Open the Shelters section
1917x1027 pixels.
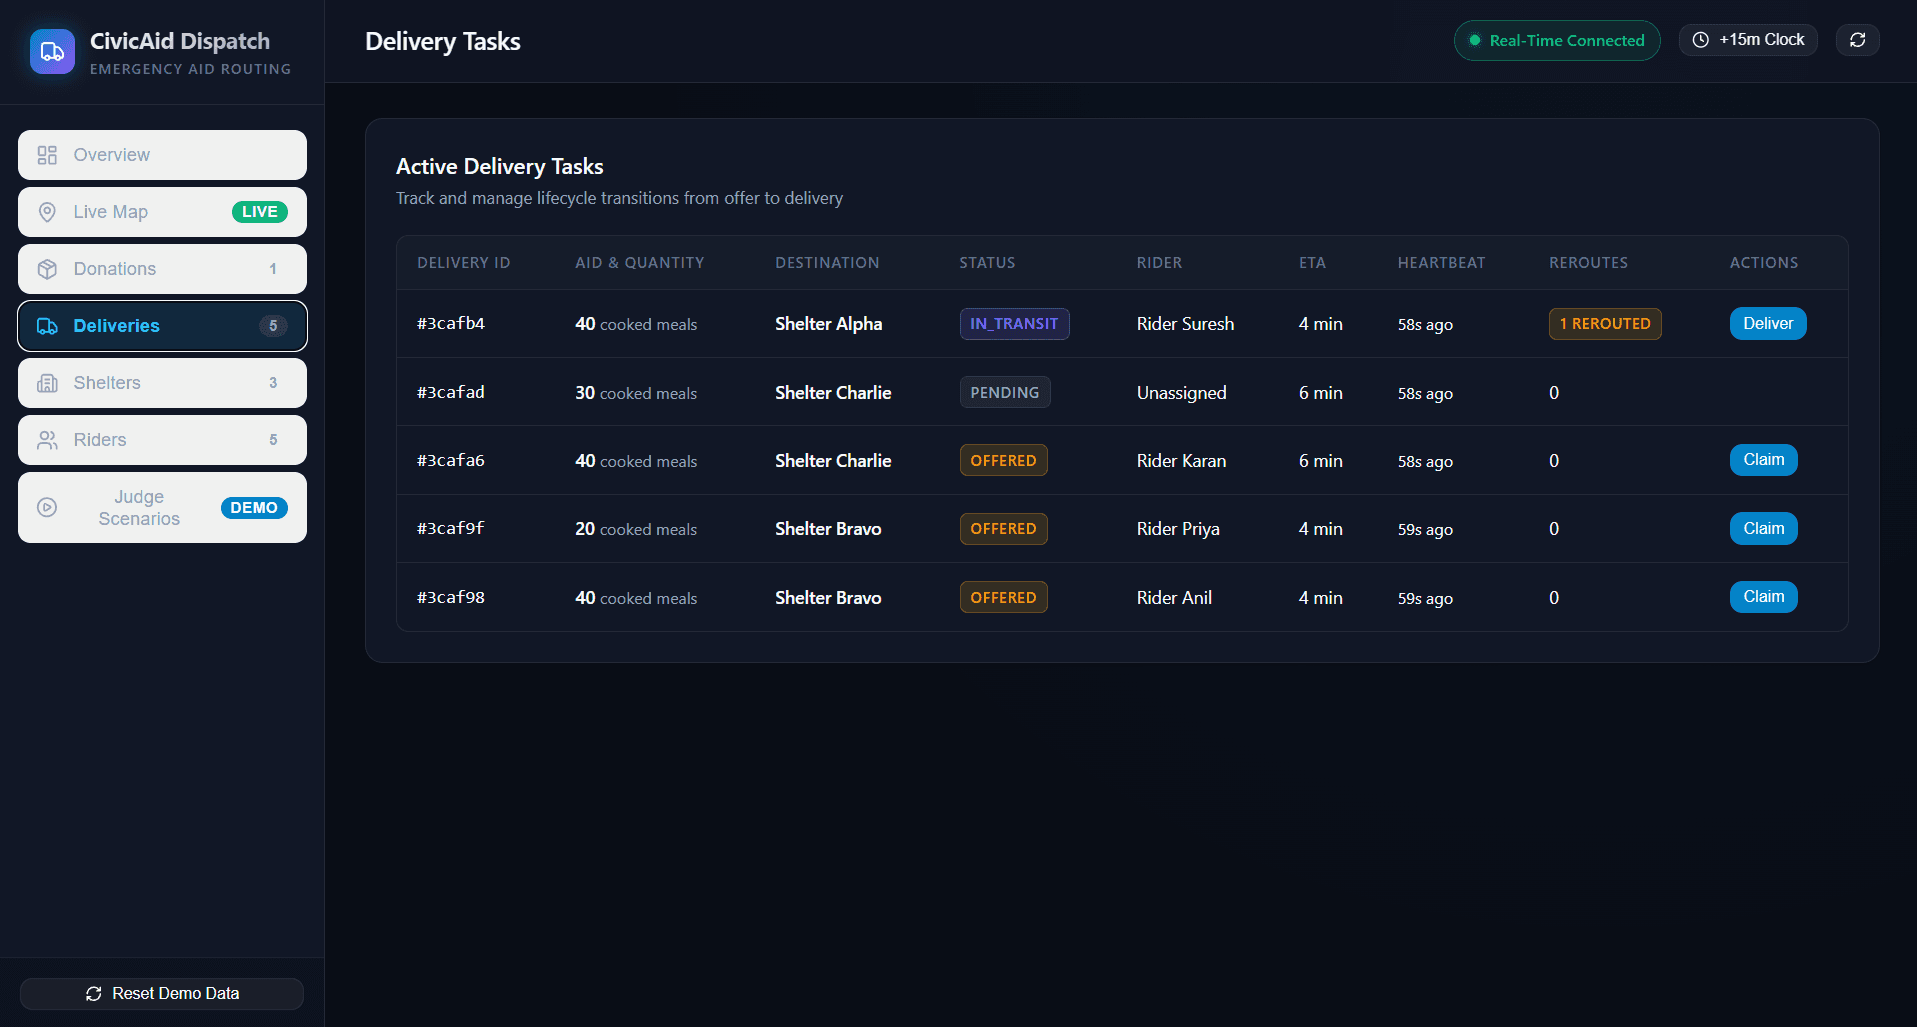(162, 383)
